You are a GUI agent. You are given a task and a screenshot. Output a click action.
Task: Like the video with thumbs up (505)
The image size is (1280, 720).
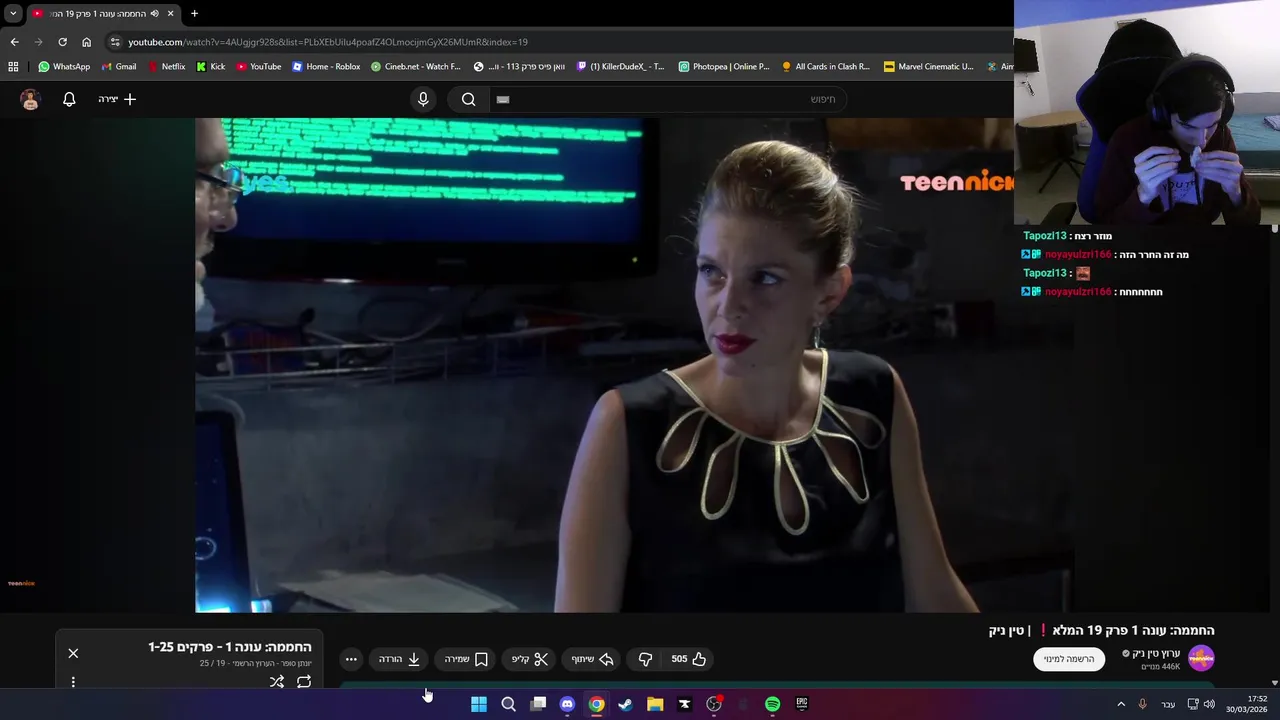[689, 659]
